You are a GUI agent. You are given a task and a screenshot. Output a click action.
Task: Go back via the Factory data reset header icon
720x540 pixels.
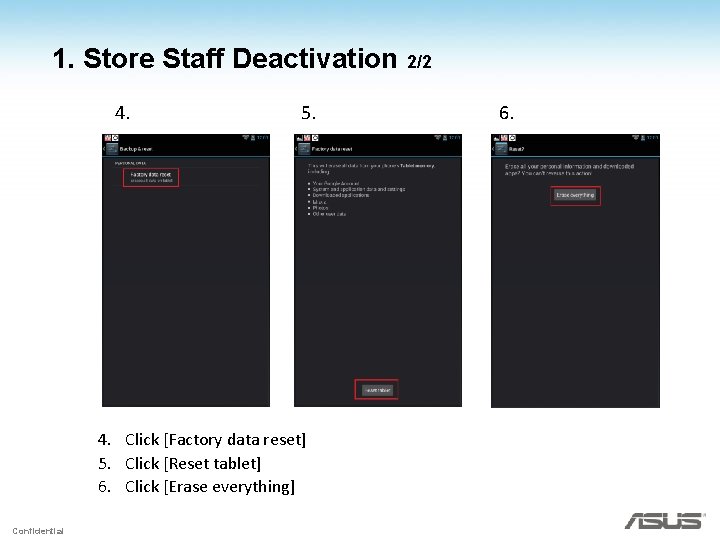(x=304, y=149)
